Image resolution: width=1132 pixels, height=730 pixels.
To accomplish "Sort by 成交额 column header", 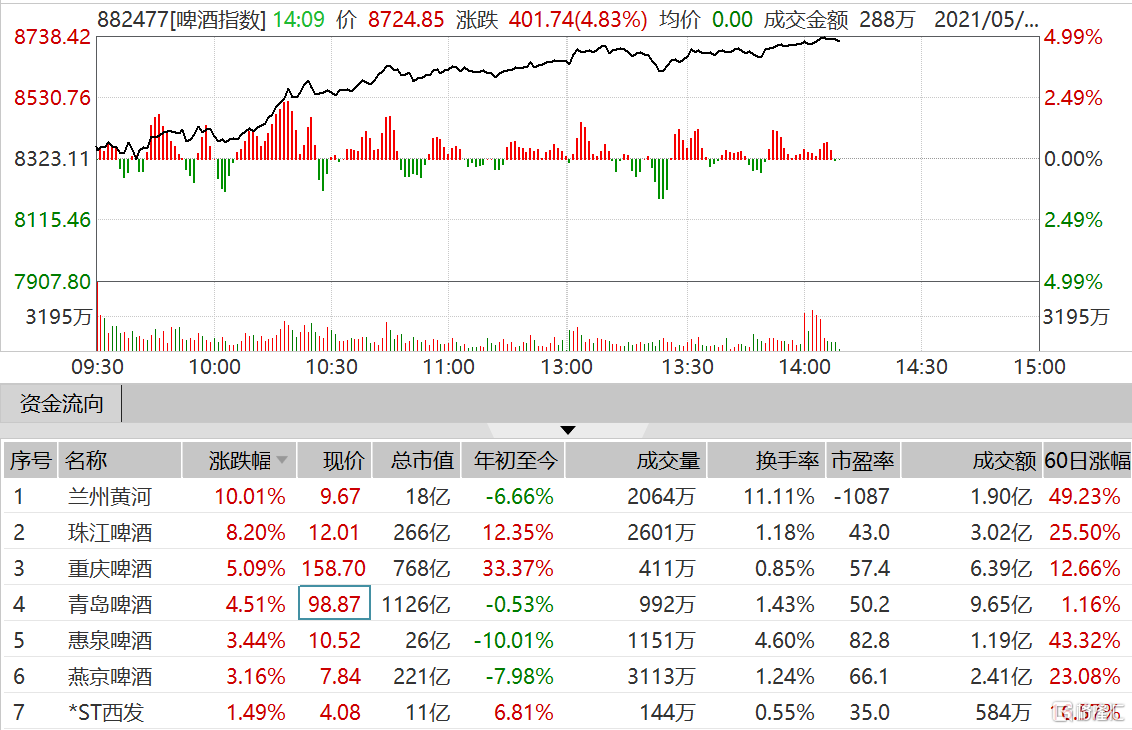I will [x=972, y=461].
